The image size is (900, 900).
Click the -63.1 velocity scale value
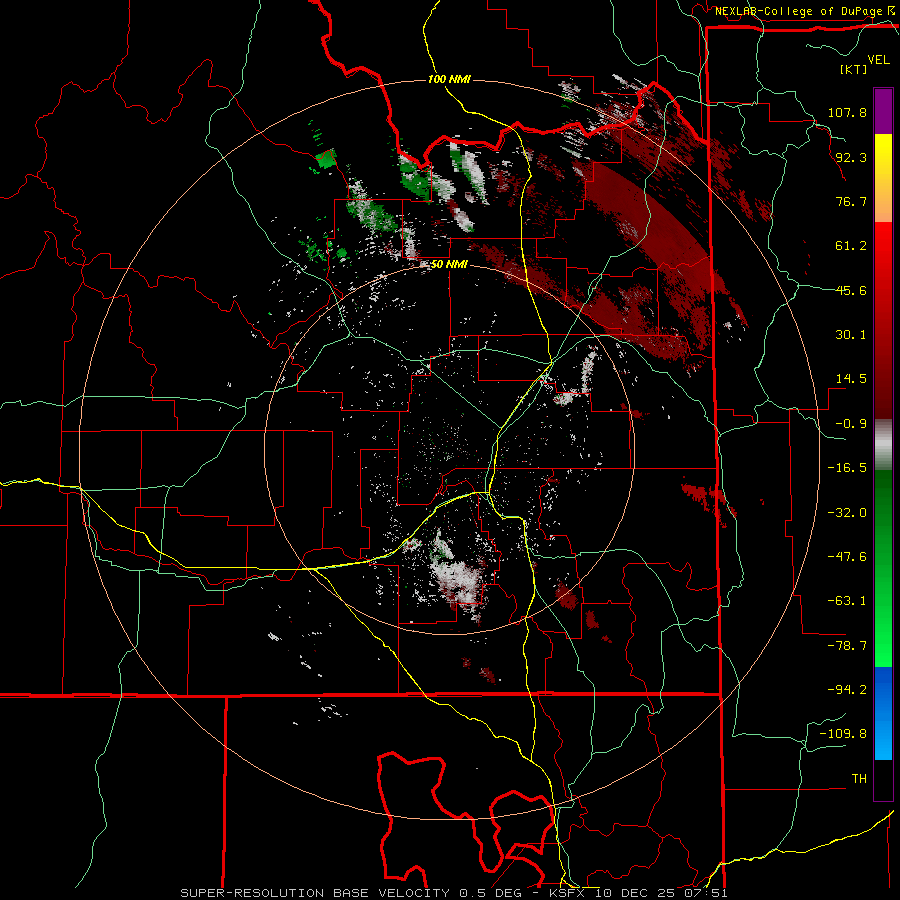coord(847,601)
